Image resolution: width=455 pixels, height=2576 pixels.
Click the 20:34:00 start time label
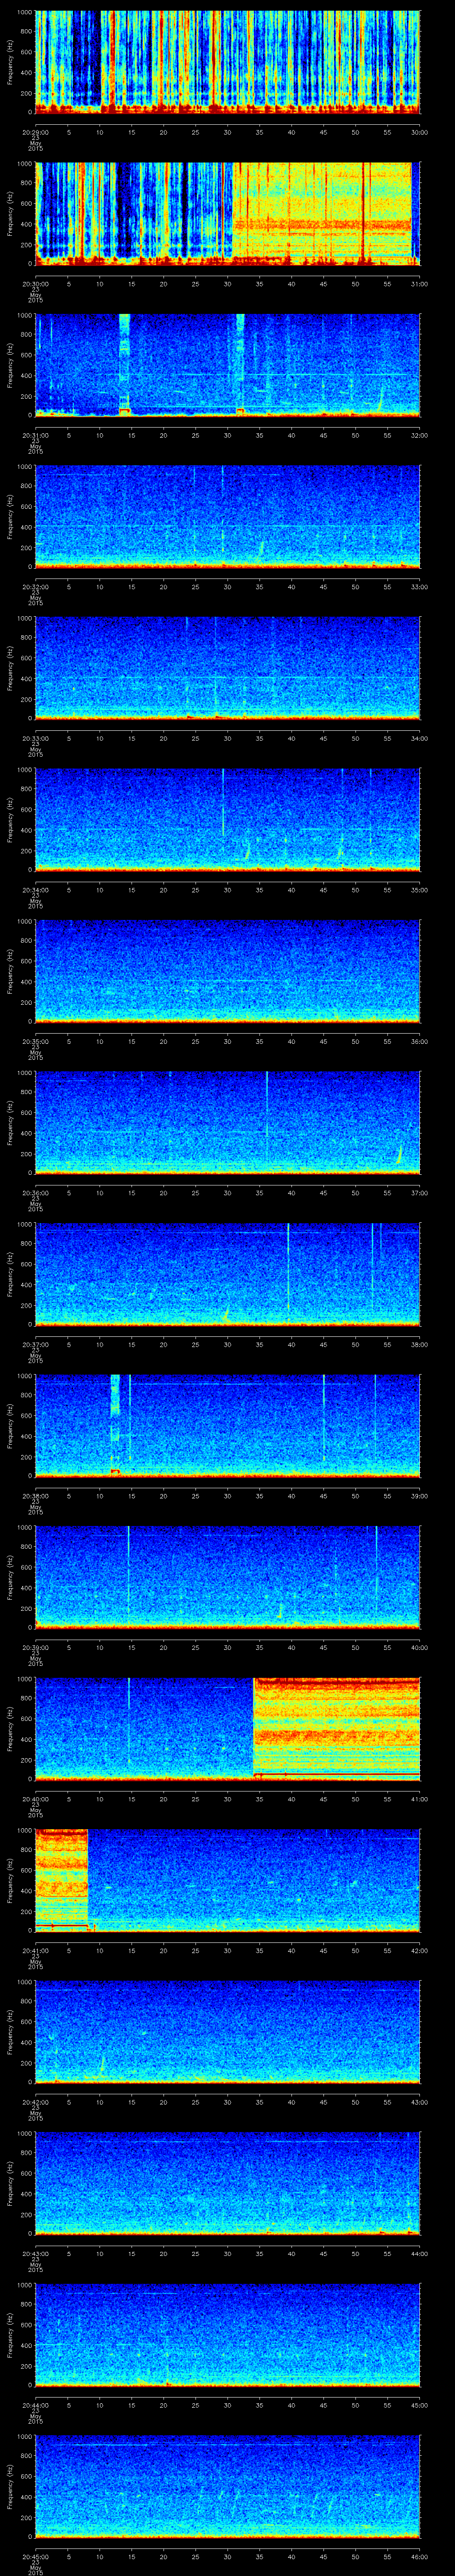pyautogui.click(x=35, y=890)
